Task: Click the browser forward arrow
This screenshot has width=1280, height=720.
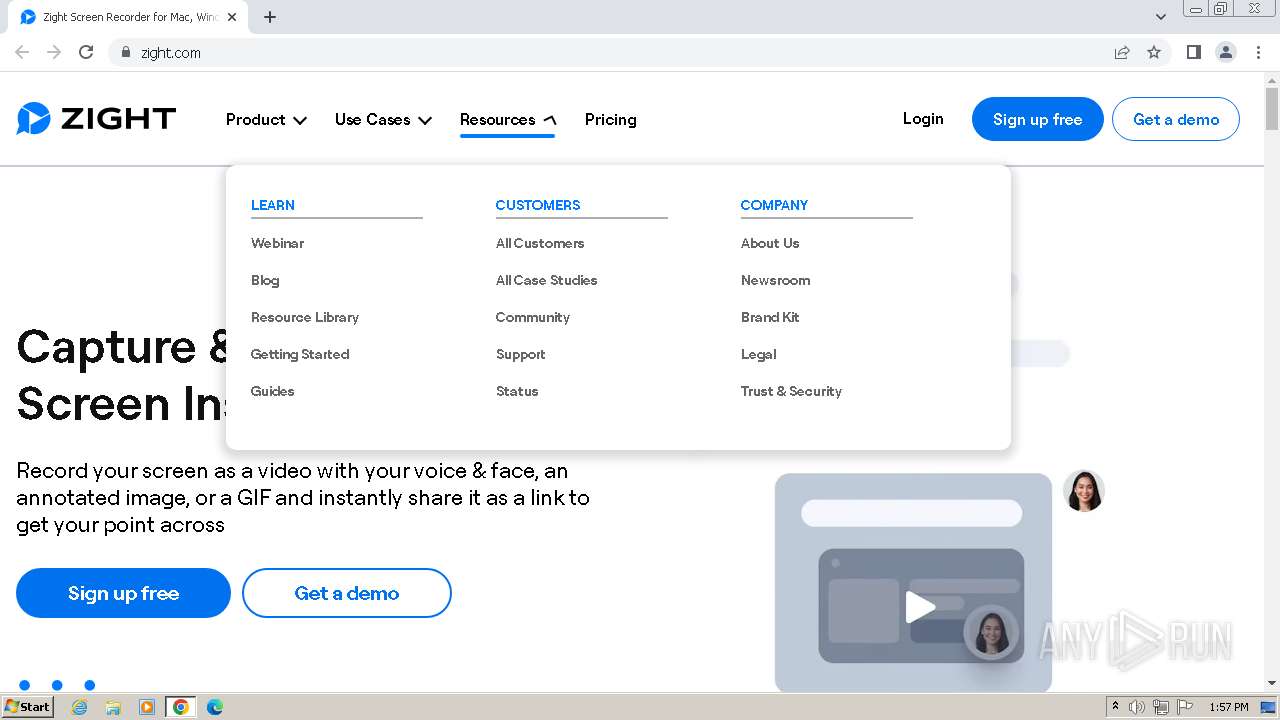Action: [54, 52]
